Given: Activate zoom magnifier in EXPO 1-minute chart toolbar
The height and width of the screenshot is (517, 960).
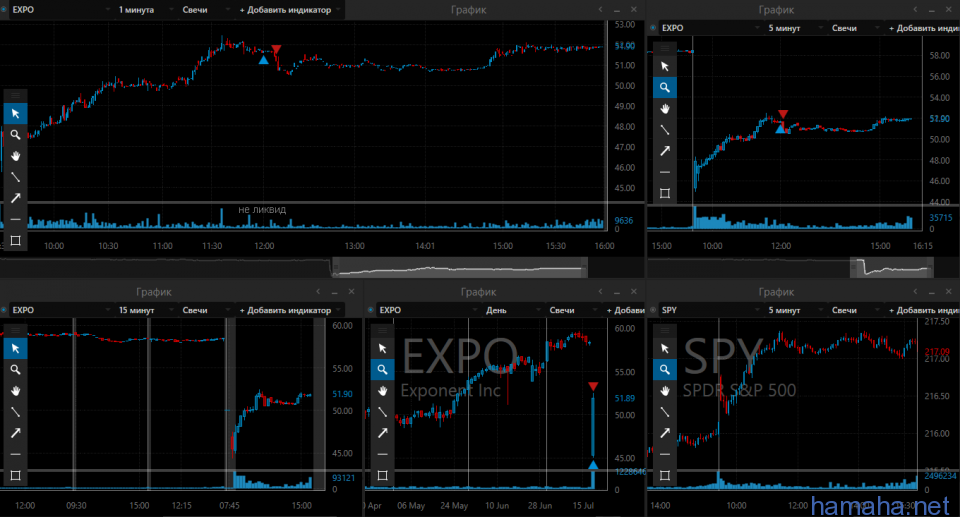Looking at the screenshot, I should tap(15, 135).
